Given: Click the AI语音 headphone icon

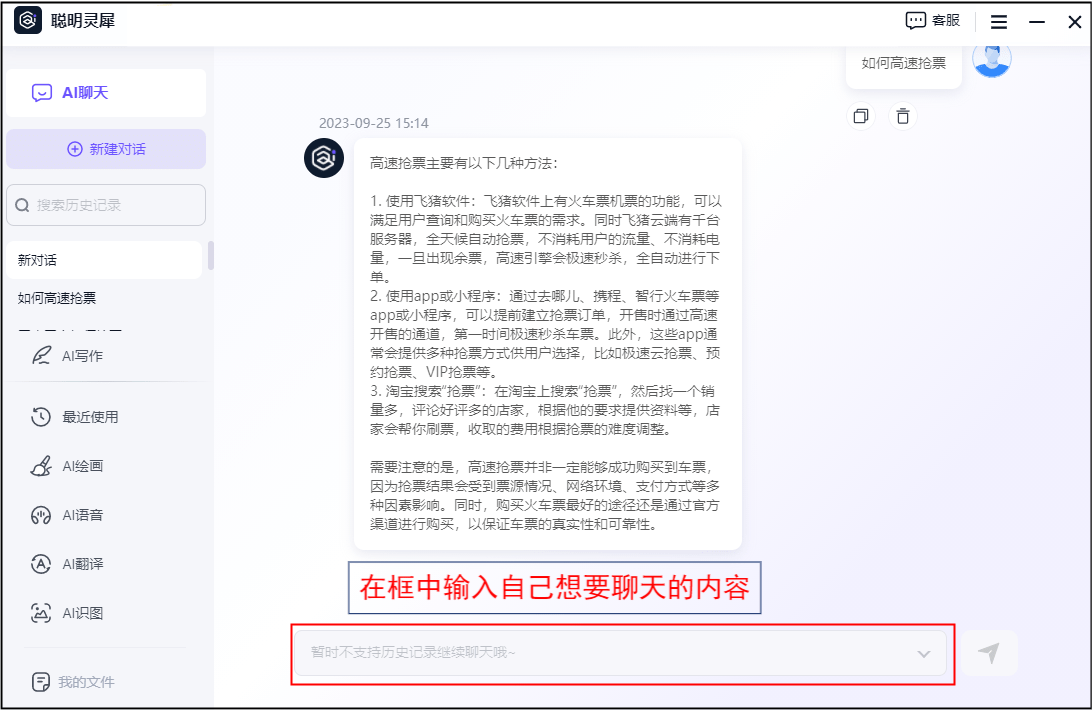Looking at the screenshot, I should [x=41, y=515].
